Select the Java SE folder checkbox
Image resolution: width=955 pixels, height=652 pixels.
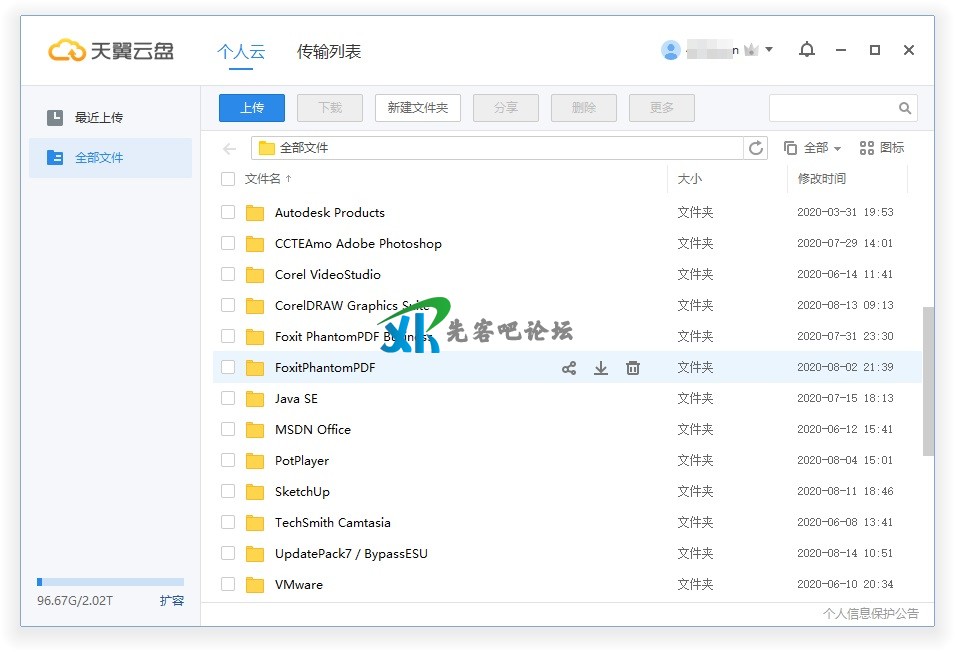point(228,398)
